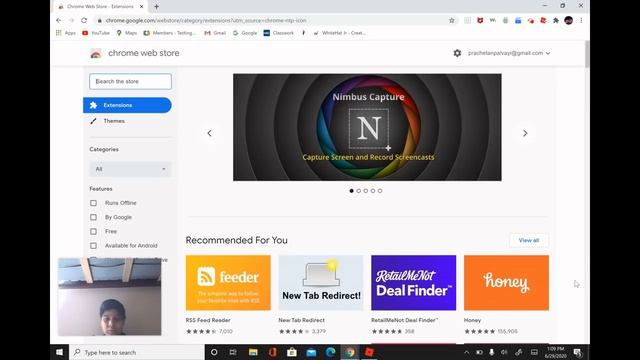
Task: Click the page vertical scrollbar
Action: pyautogui.click(x=587, y=54)
